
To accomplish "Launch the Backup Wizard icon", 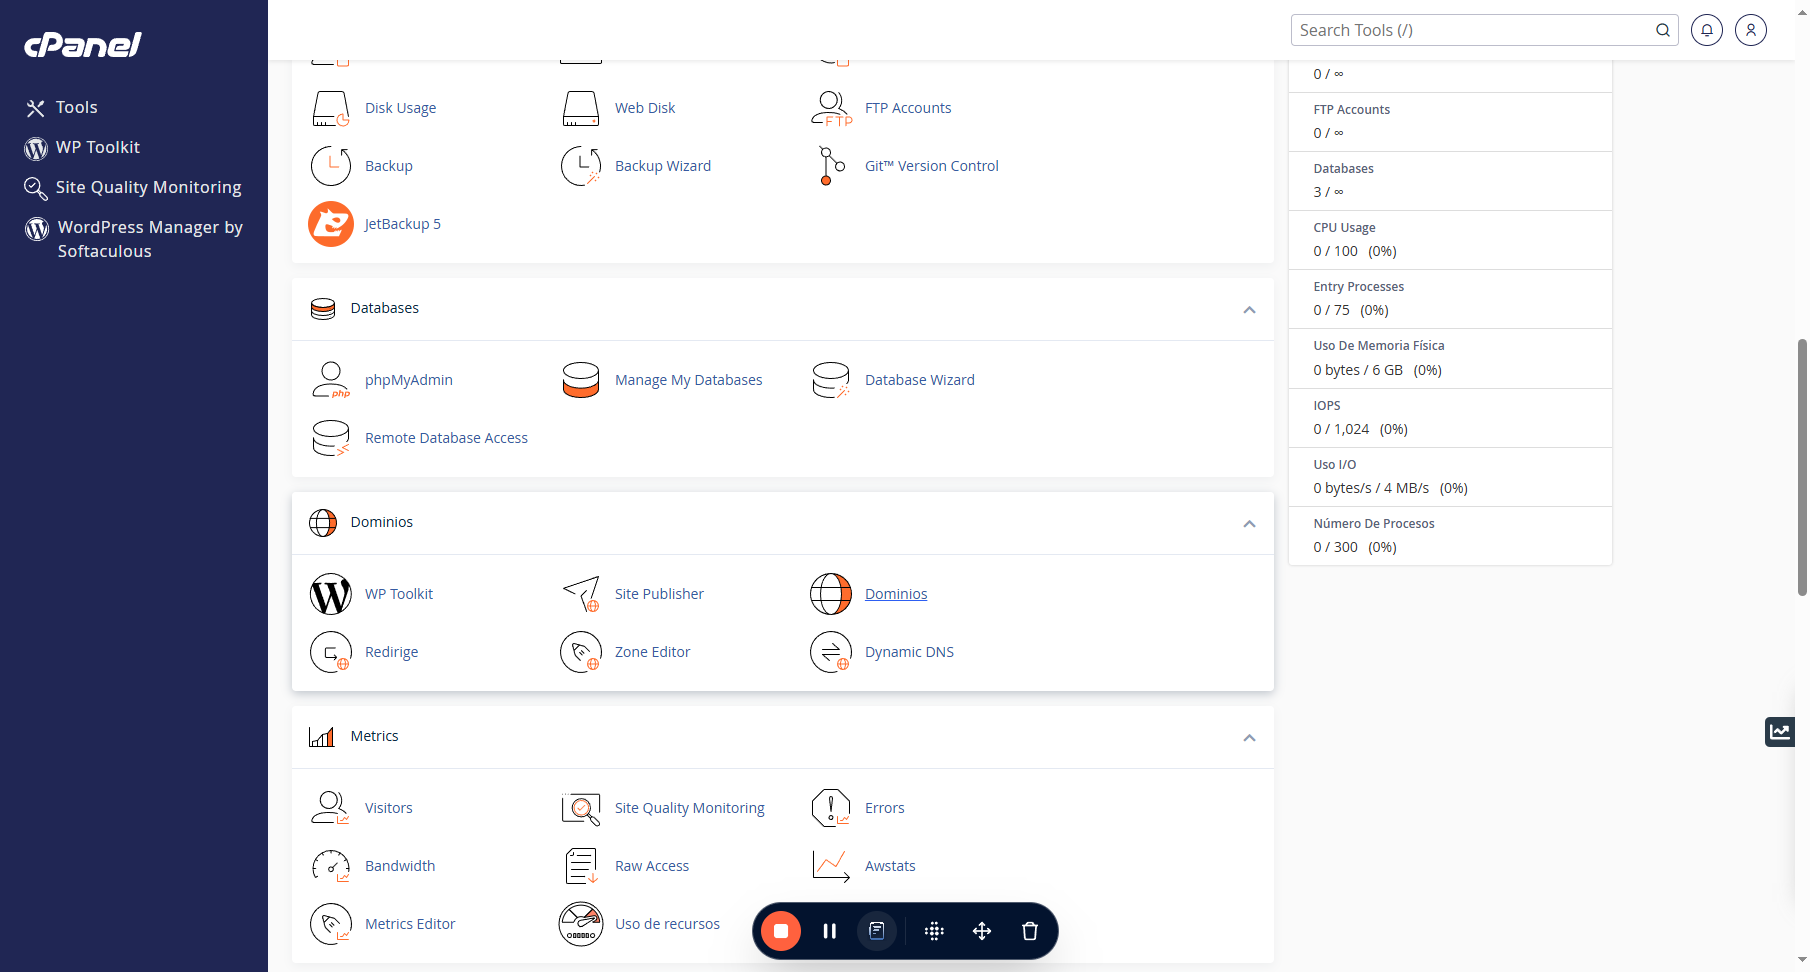I will 581,166.
